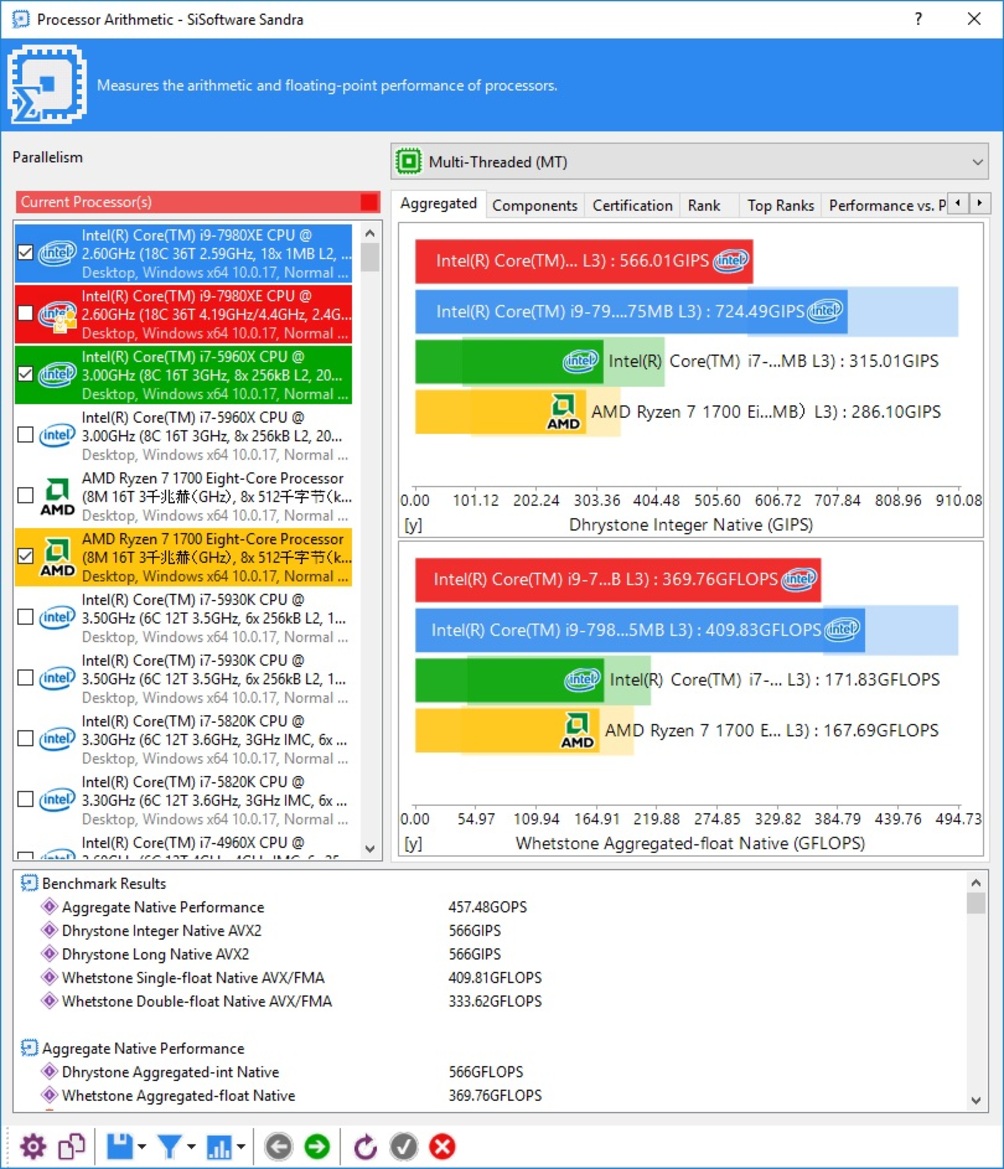
Task: Click the red 369.76GFLOPS result bar
Action: 618,579
